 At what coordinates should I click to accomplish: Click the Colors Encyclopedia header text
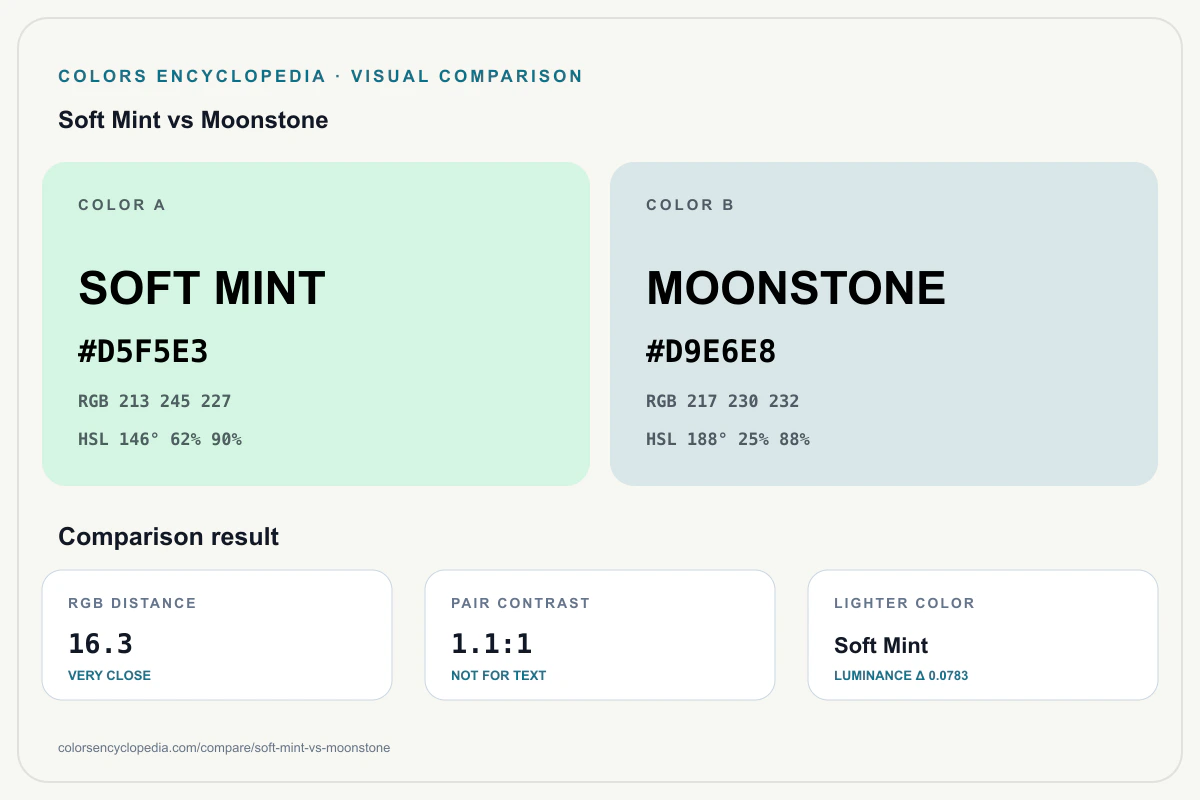coord(192,76)
